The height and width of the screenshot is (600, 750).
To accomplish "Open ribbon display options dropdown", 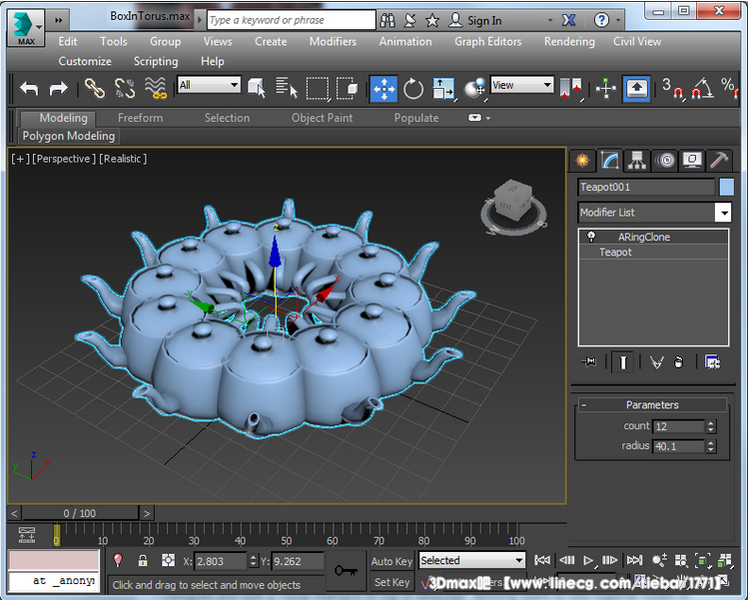I will [479, 118].
